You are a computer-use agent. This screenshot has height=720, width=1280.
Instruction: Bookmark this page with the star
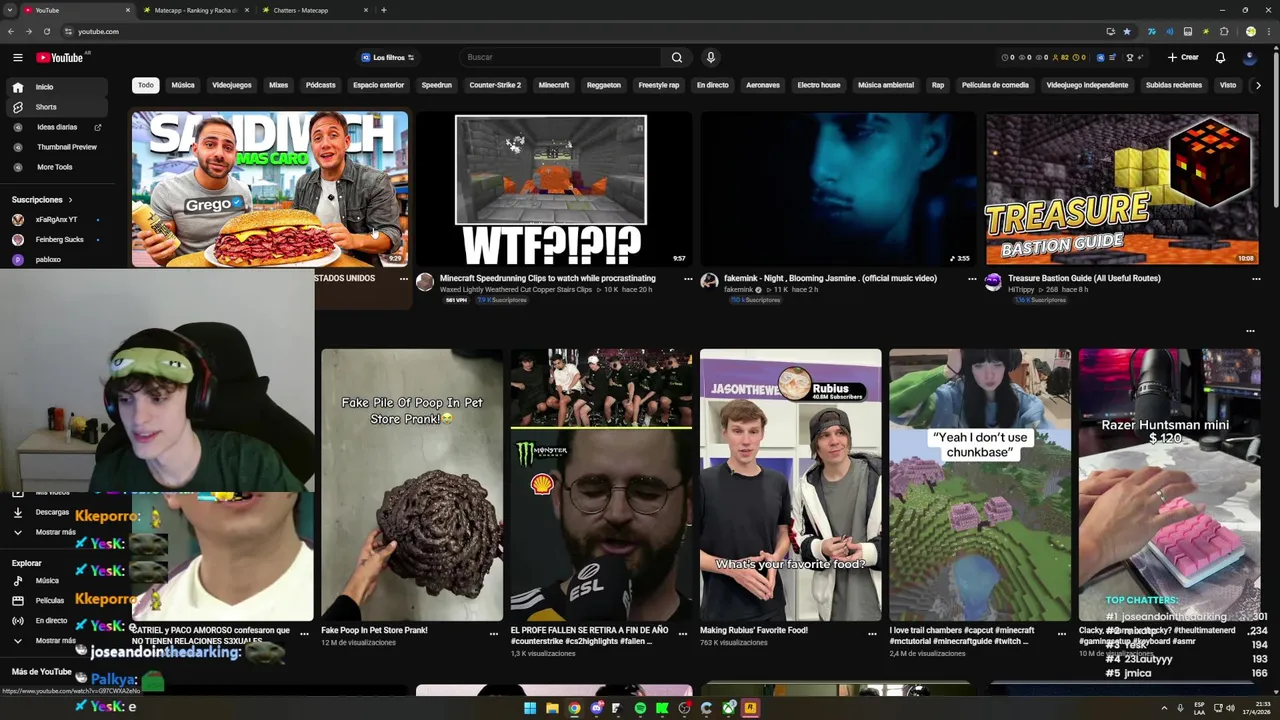[1127, 31]
